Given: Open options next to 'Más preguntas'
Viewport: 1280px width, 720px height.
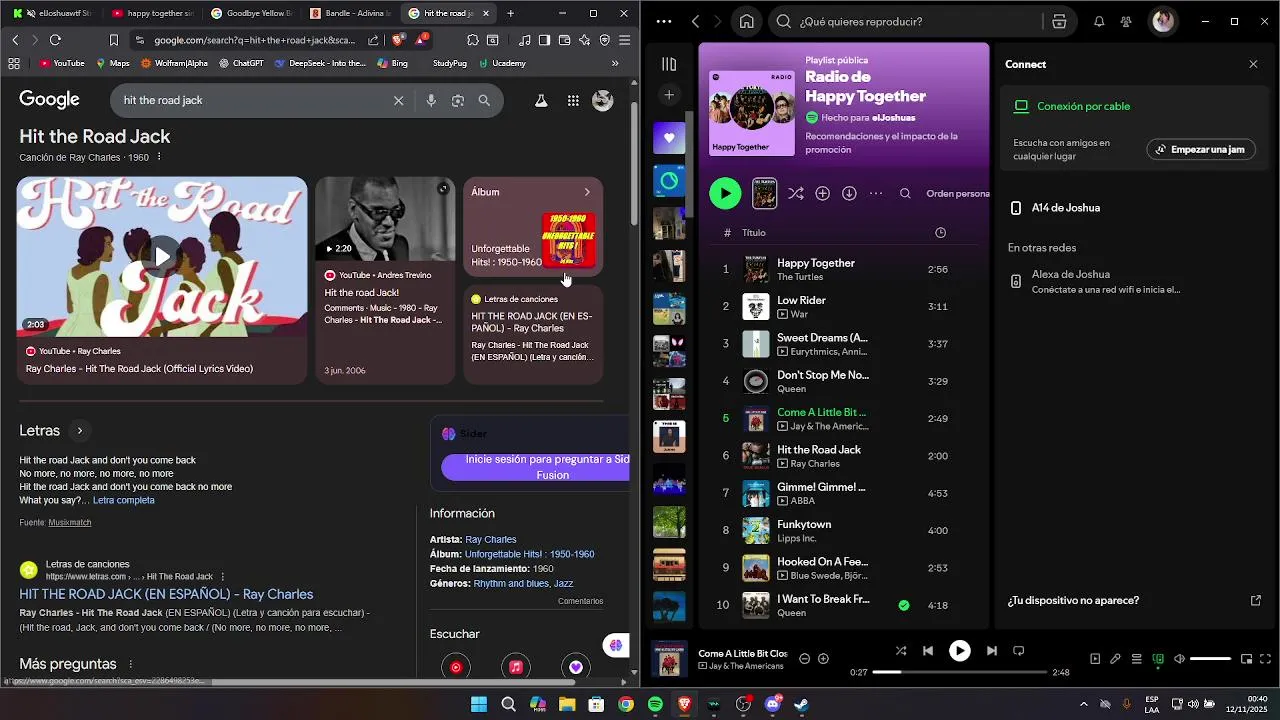Looking at the screenshot, I should coord(130,664).
